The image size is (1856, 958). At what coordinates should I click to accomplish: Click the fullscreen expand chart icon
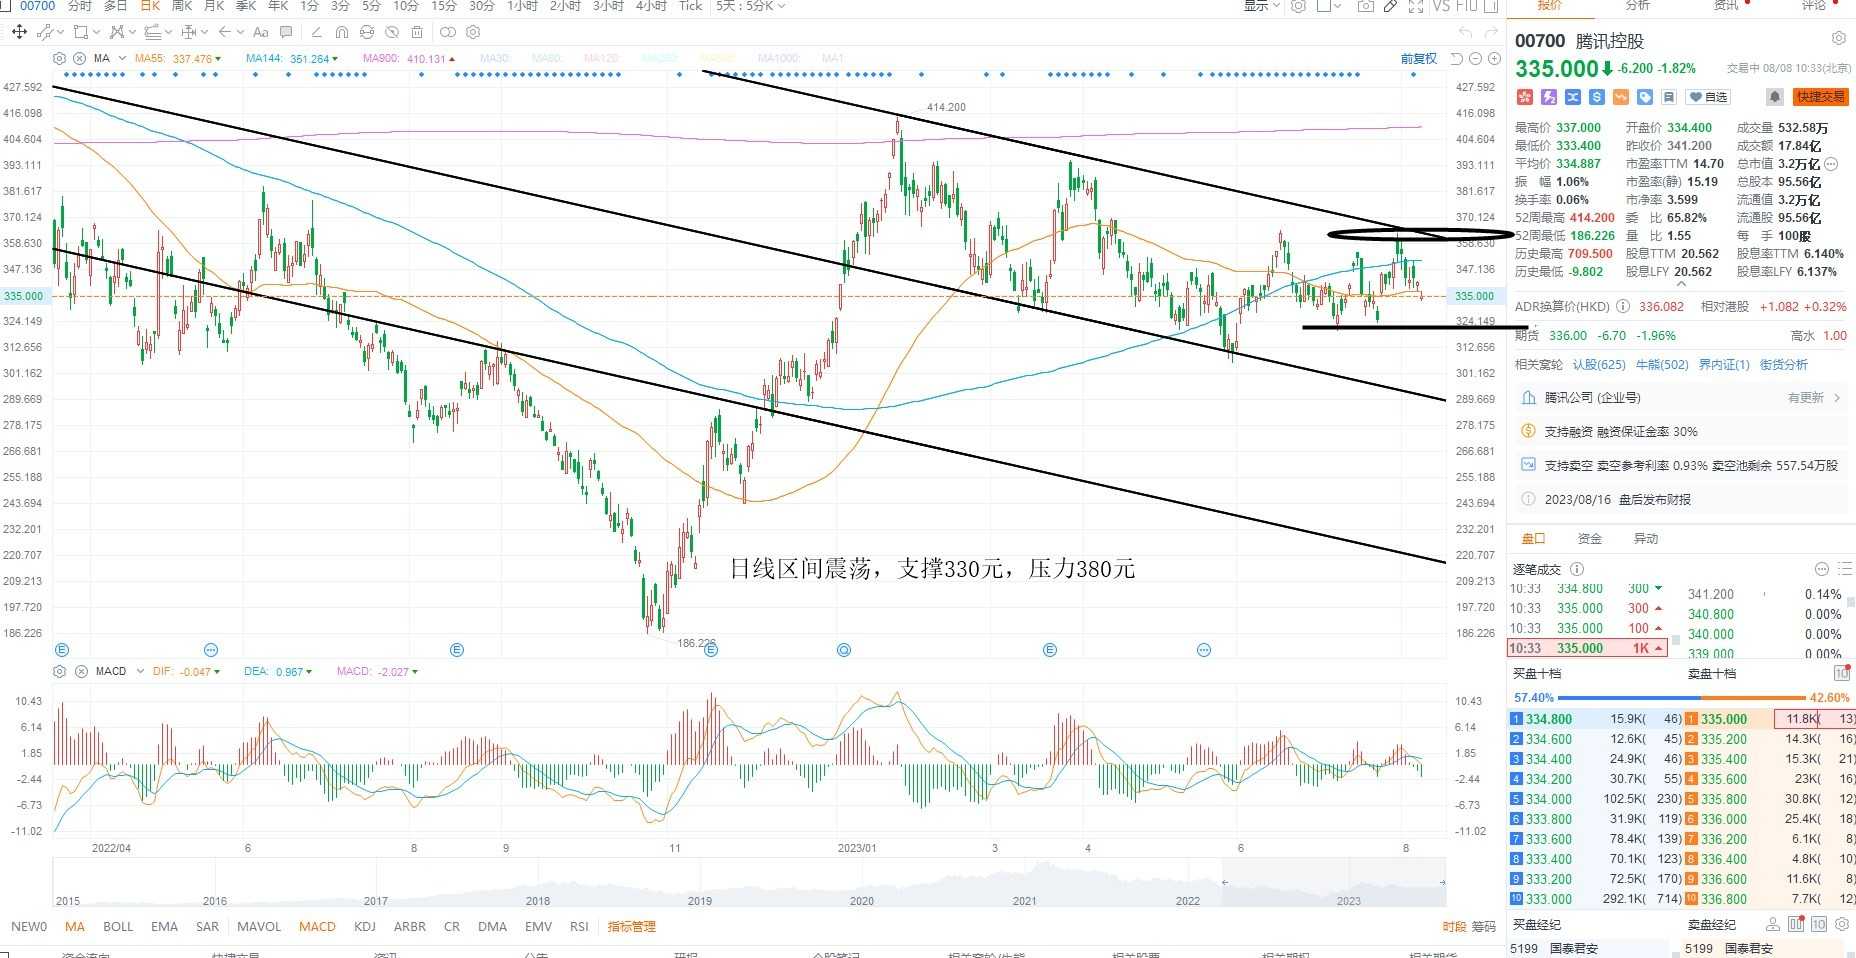tap(1416, 6)
